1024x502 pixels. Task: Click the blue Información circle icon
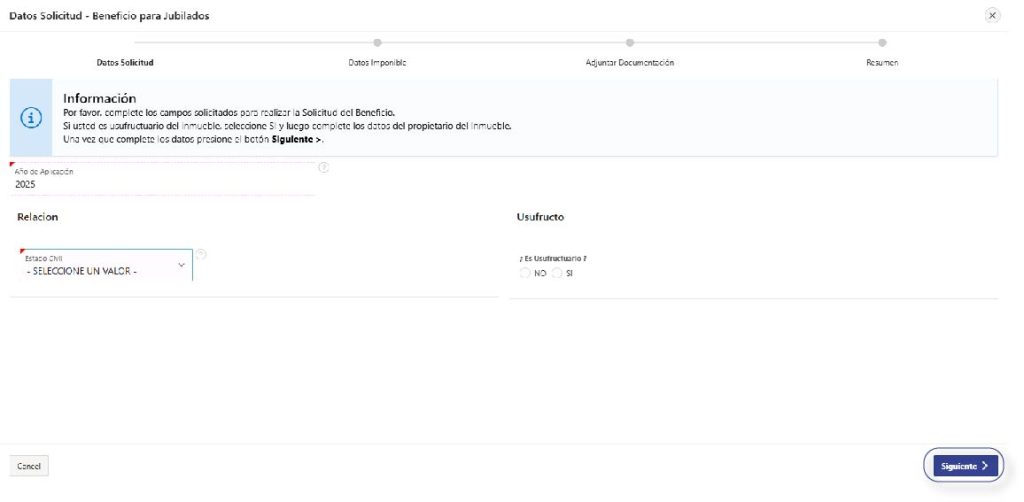(x=31, y=117)
